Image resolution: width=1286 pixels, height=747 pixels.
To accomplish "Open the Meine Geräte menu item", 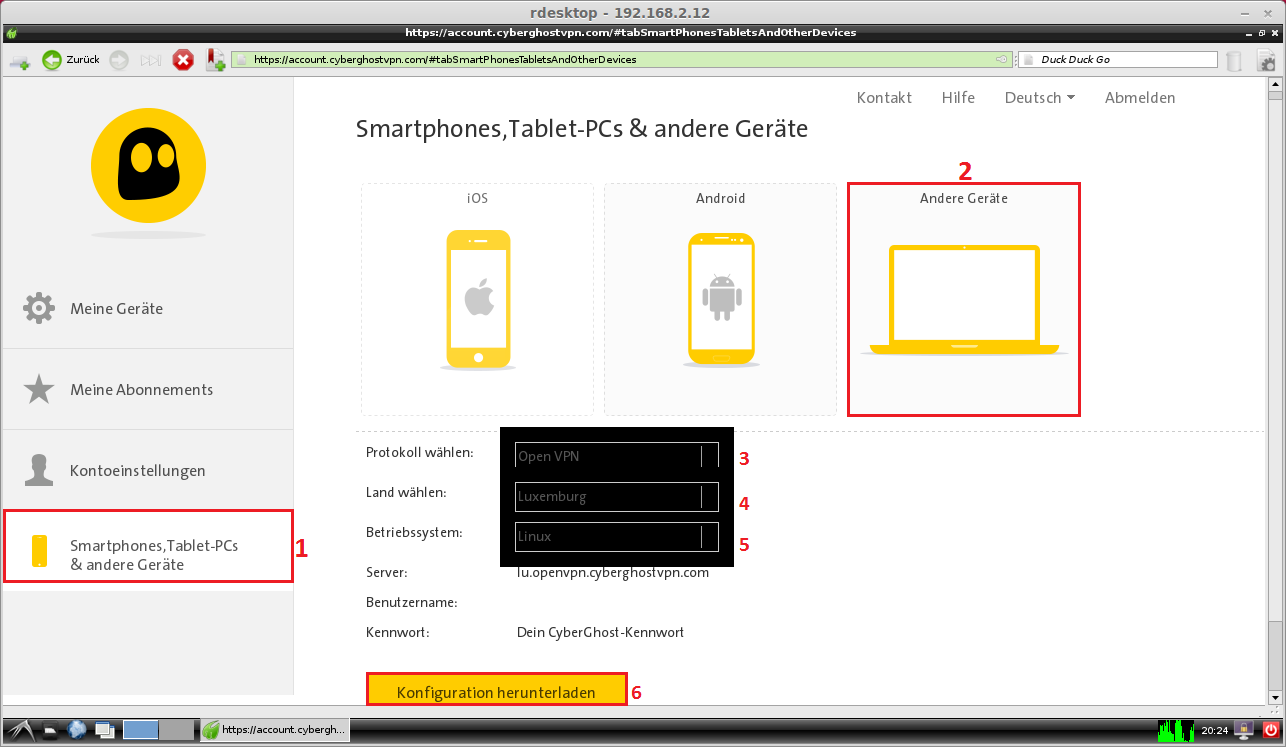I will [x=148, y=308].
